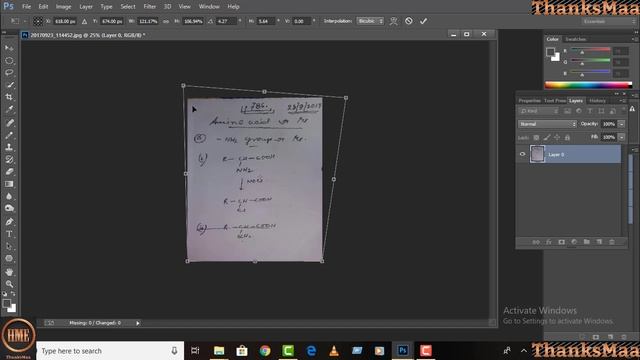Open the Window menu
The height and width of the screenshot is (360, 640).
pos(209,7)
